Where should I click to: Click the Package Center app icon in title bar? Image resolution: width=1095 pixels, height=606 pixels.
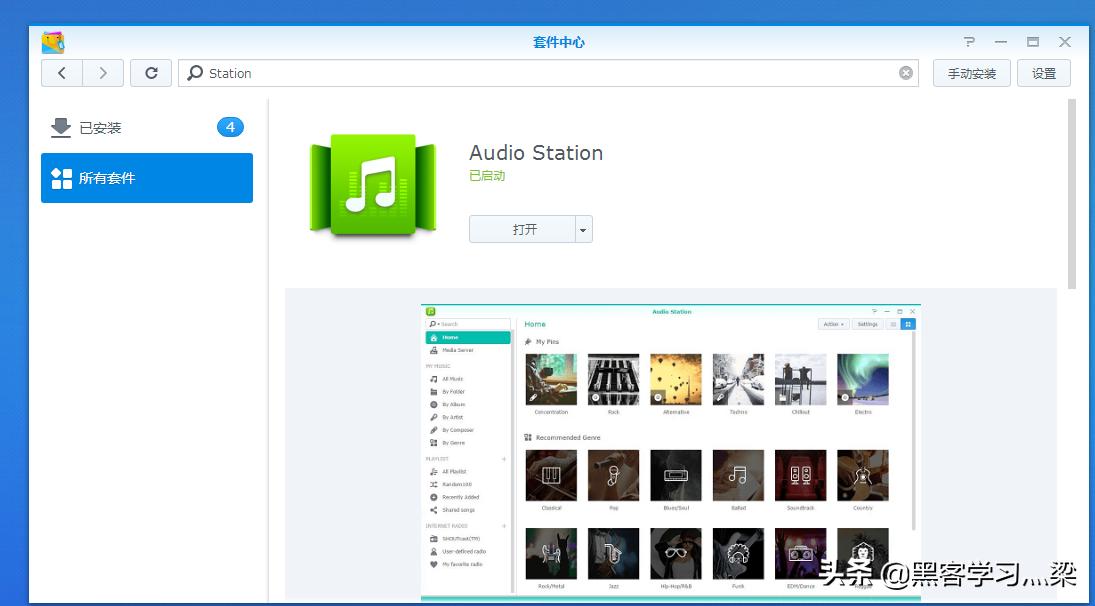coord(52,43)
